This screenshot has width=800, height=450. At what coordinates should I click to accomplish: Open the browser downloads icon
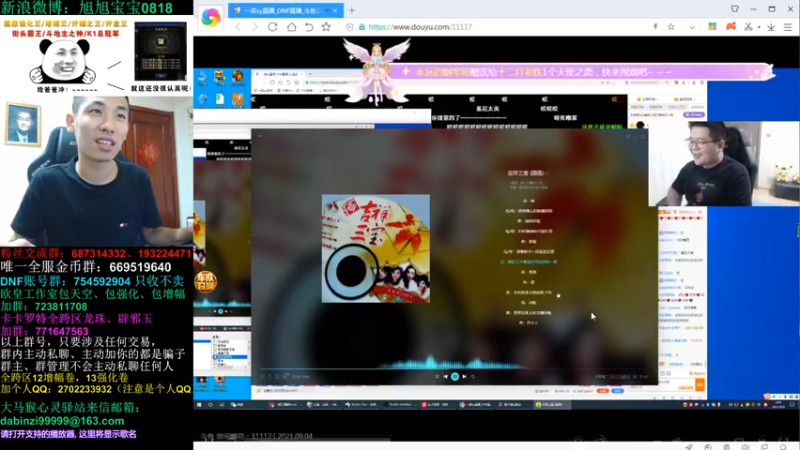click(x=771, y=27)
